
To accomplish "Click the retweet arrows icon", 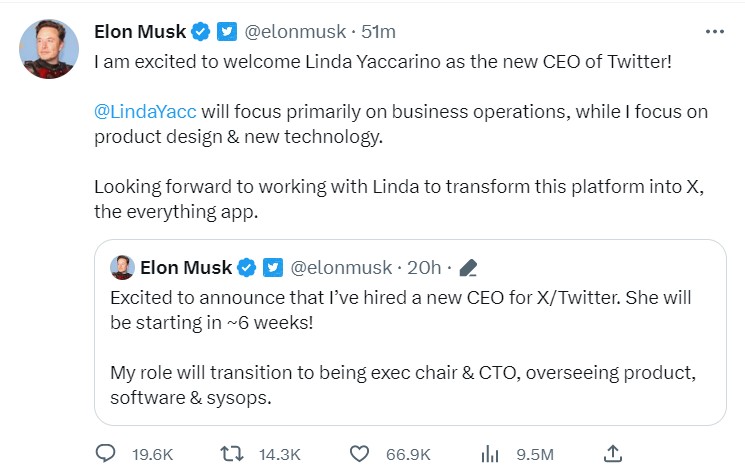I will coord(233,453).
